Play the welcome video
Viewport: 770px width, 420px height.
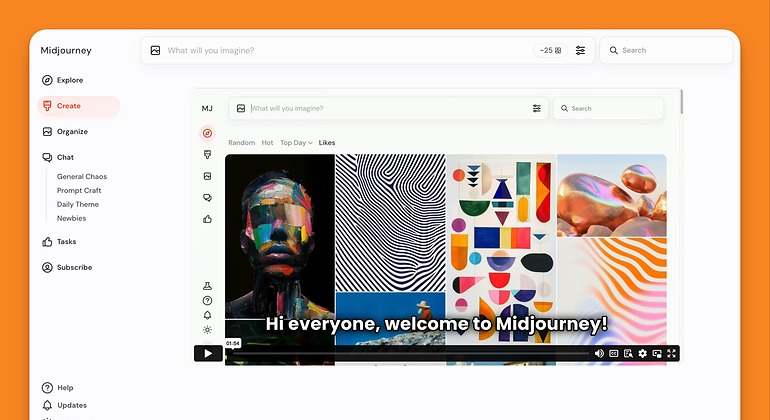pyautogui.click(x=208, y=353)
